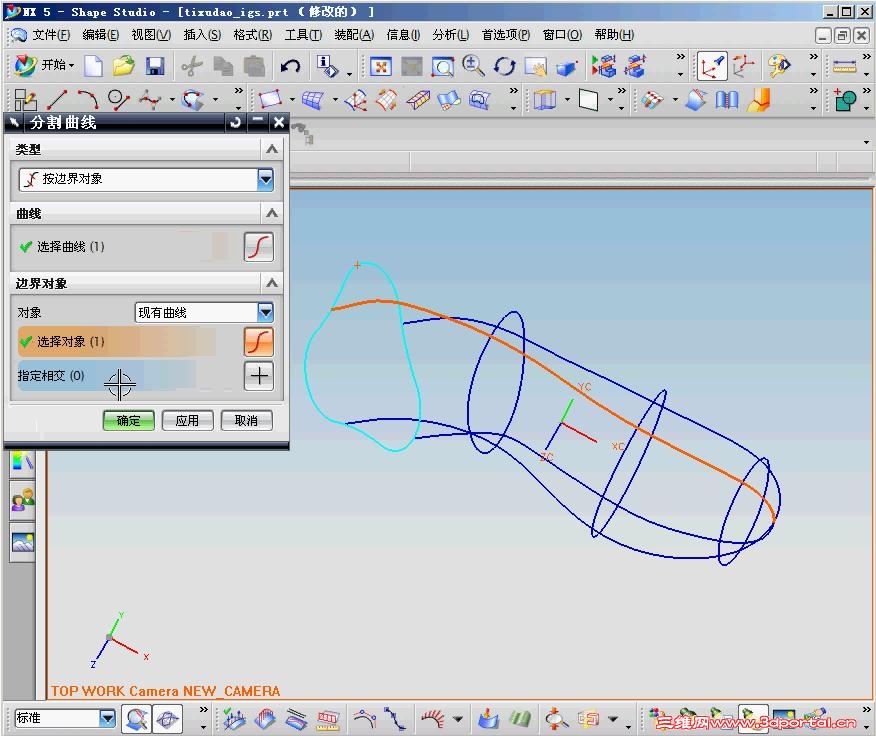
Task: Open the object dropdown Existing Curve
Action: 265,312
